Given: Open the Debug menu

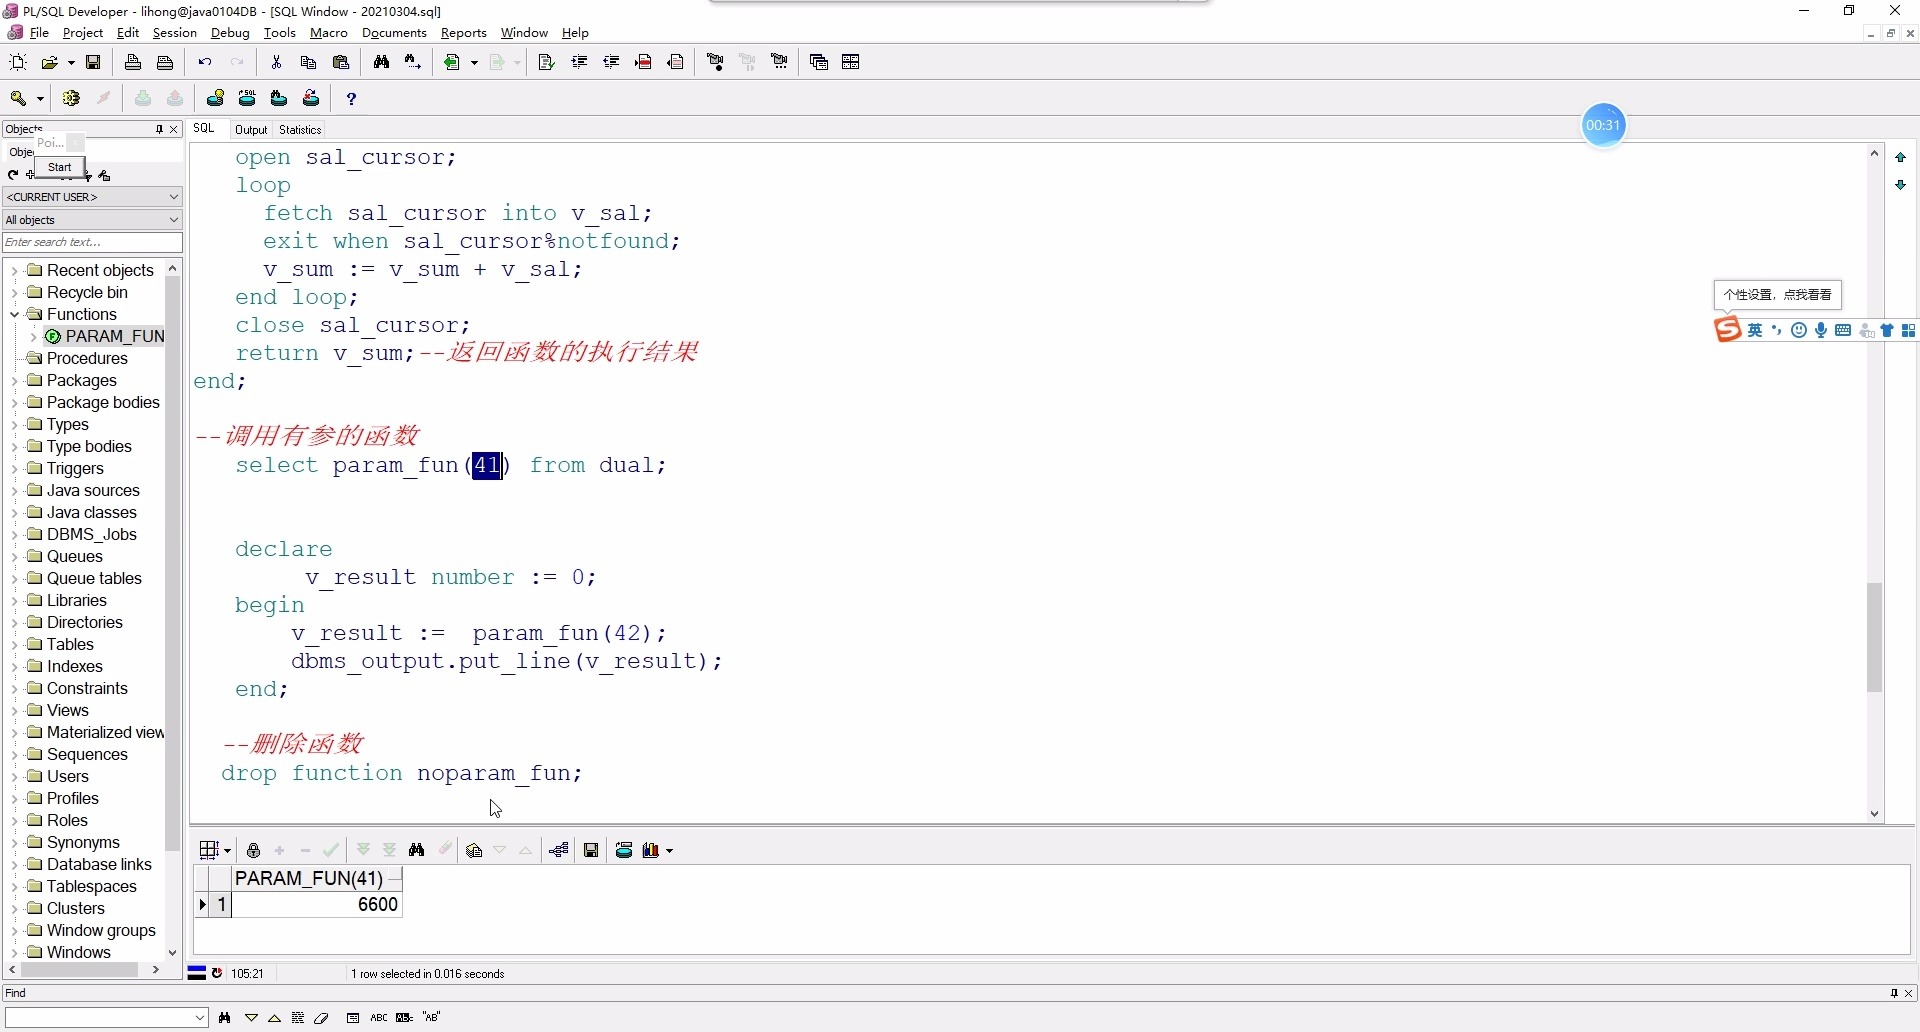Looking at the screenshot, I should coord(230,32).
